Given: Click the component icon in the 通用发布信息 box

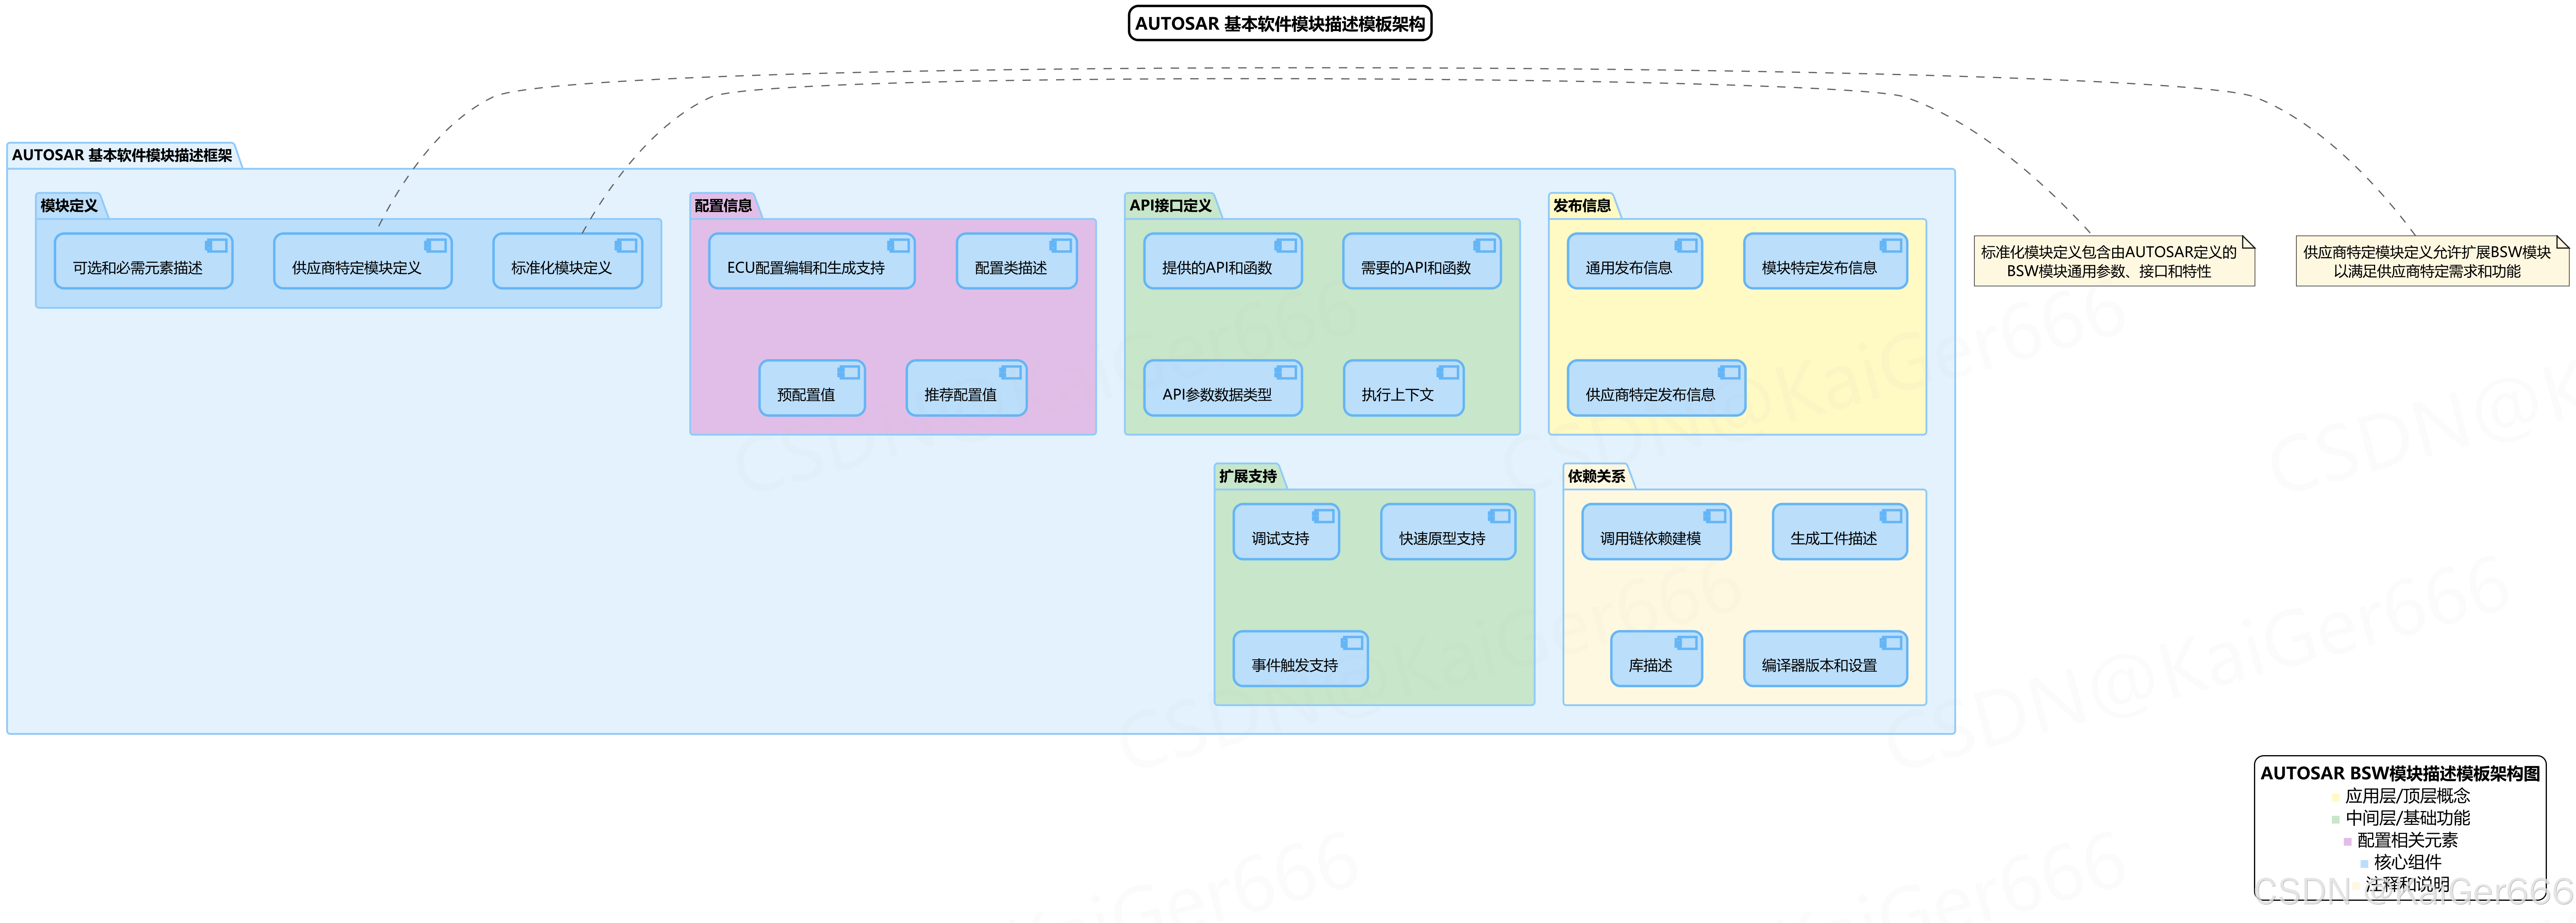Looking at the screenshot, I should click(x=1686, y=246).
